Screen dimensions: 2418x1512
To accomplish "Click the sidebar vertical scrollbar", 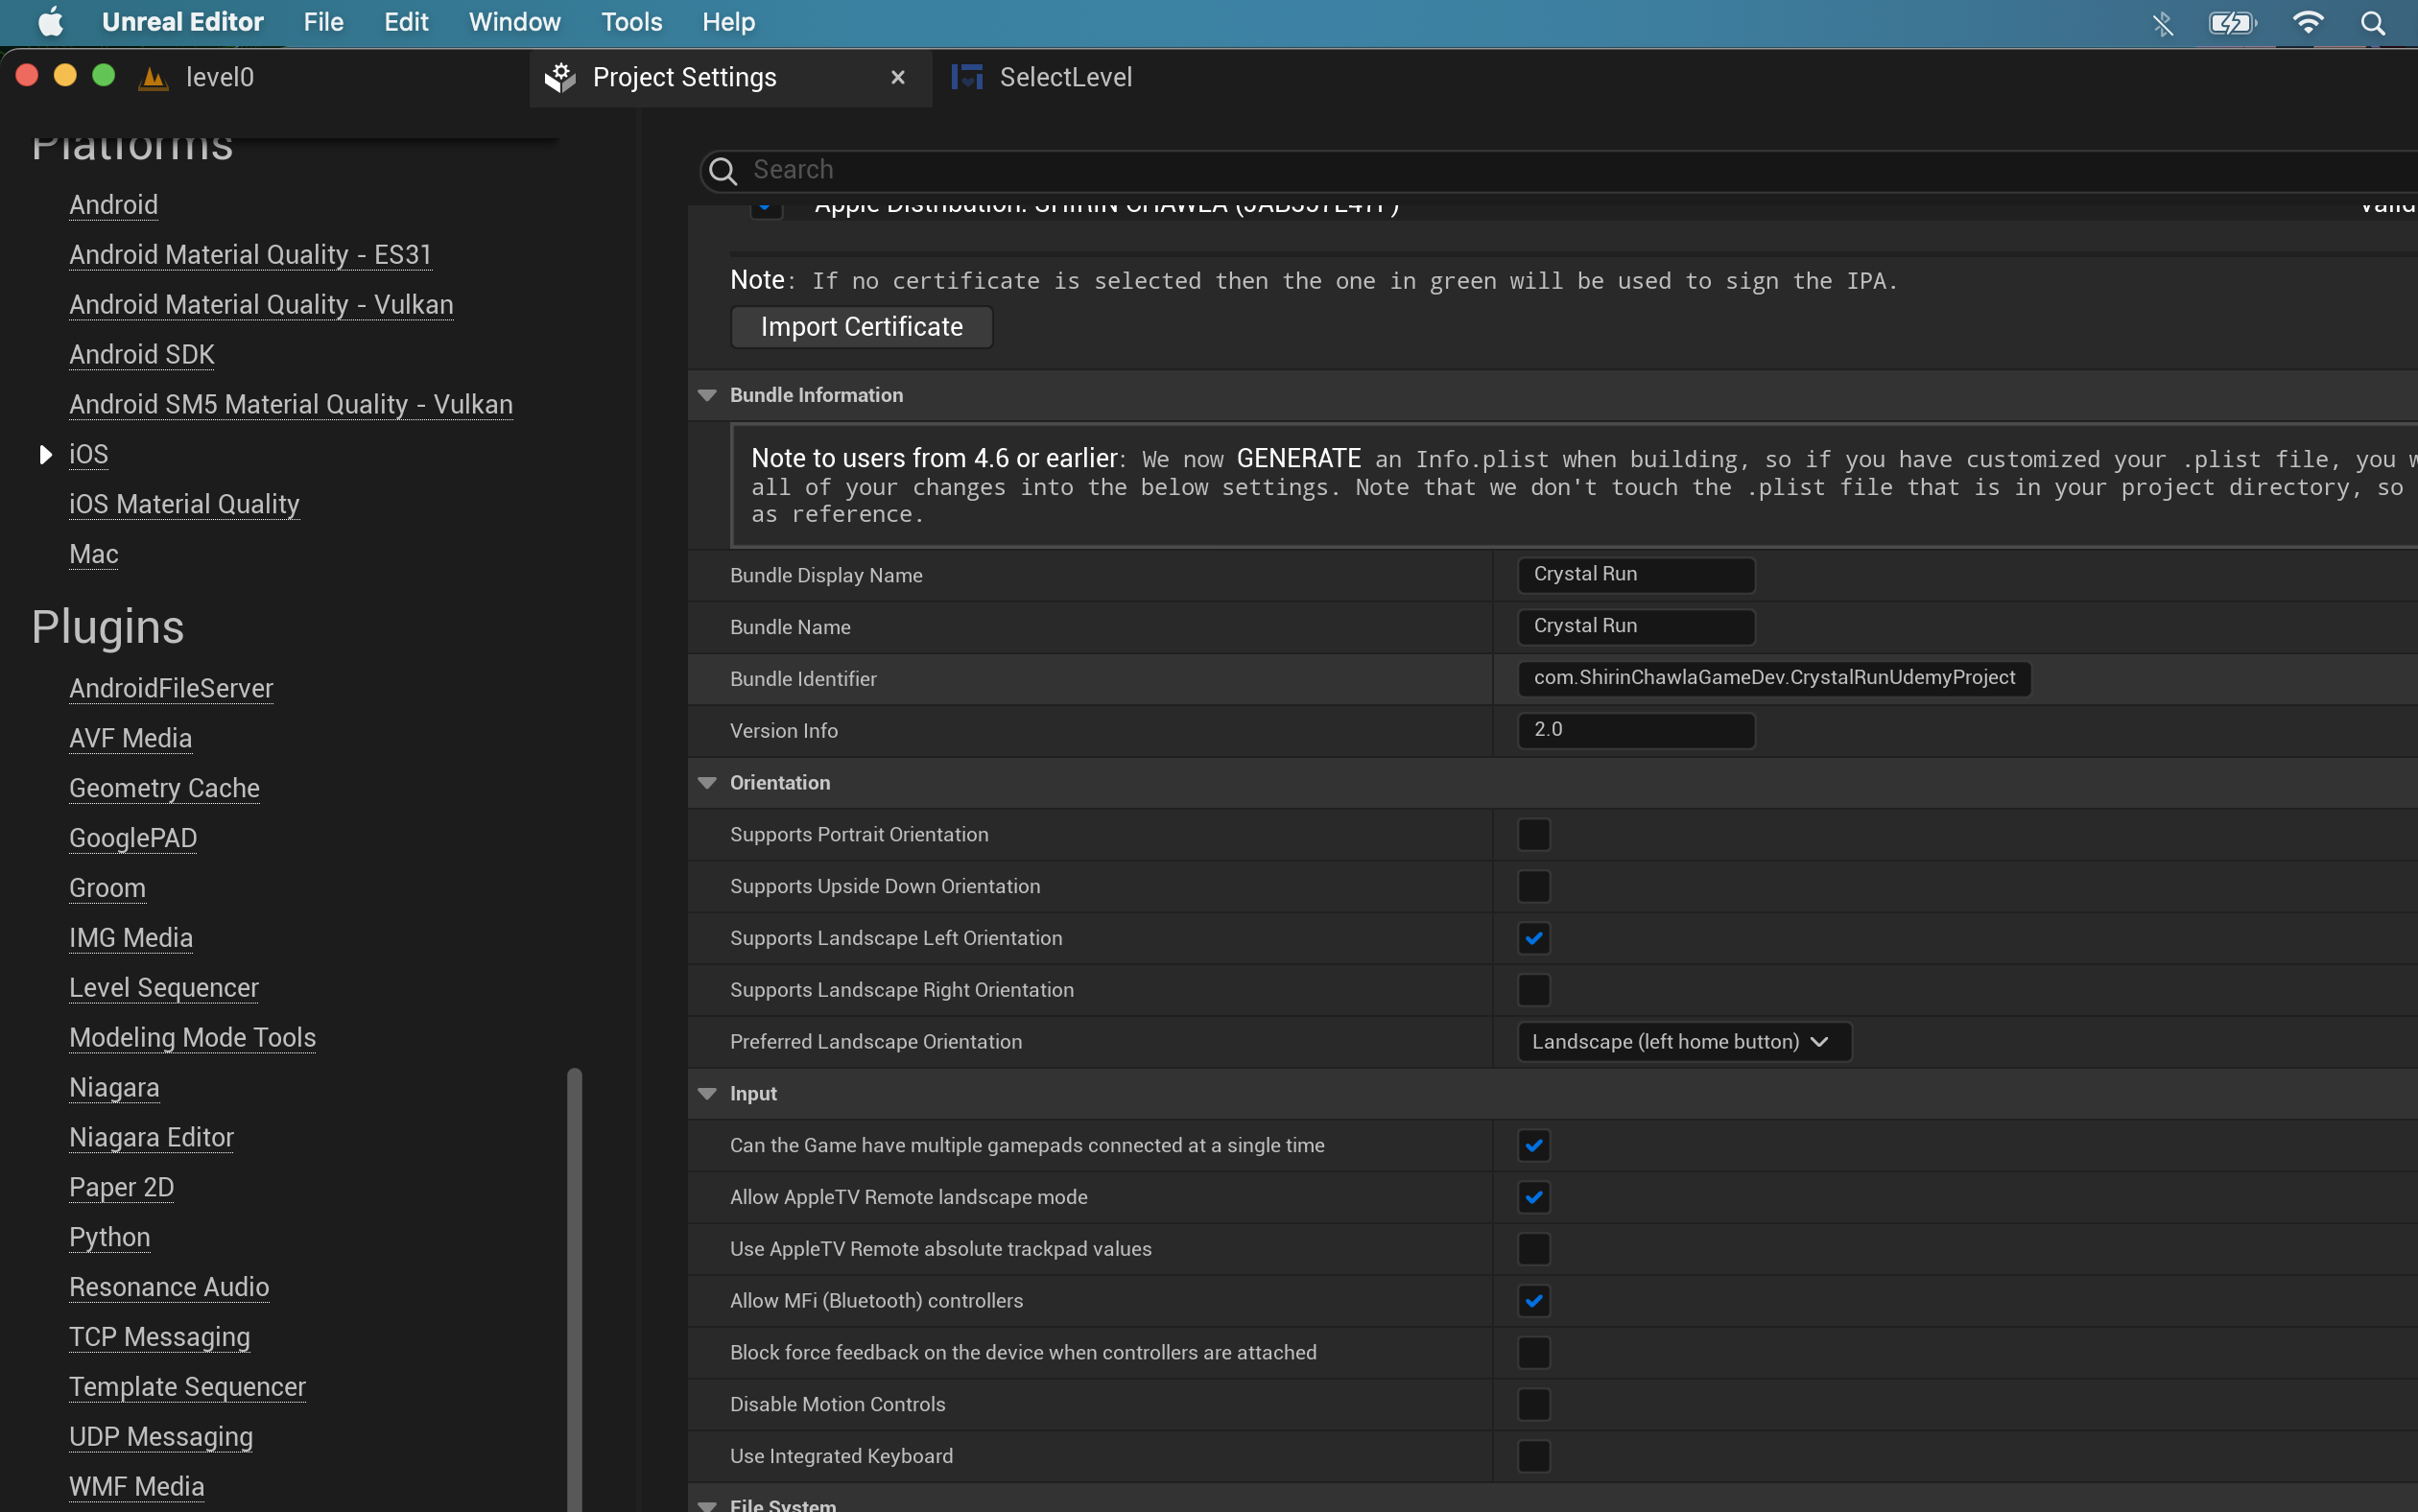I will [x=574, y=1288].
